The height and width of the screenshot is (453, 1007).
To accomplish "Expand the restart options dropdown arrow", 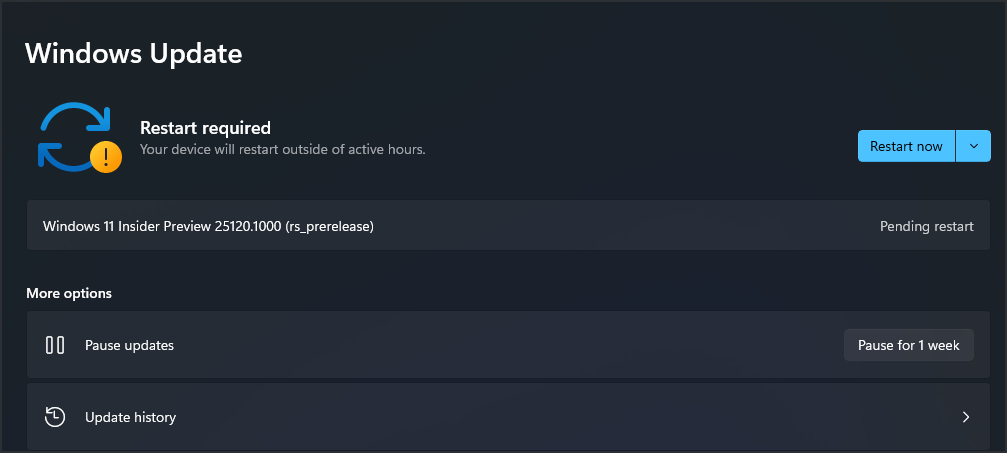I will click(974, 147).
